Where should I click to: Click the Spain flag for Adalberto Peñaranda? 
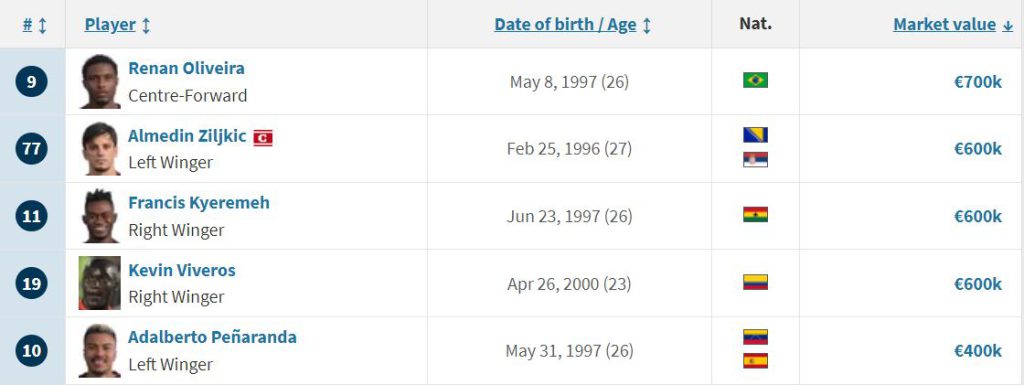(x=755, y=361)
